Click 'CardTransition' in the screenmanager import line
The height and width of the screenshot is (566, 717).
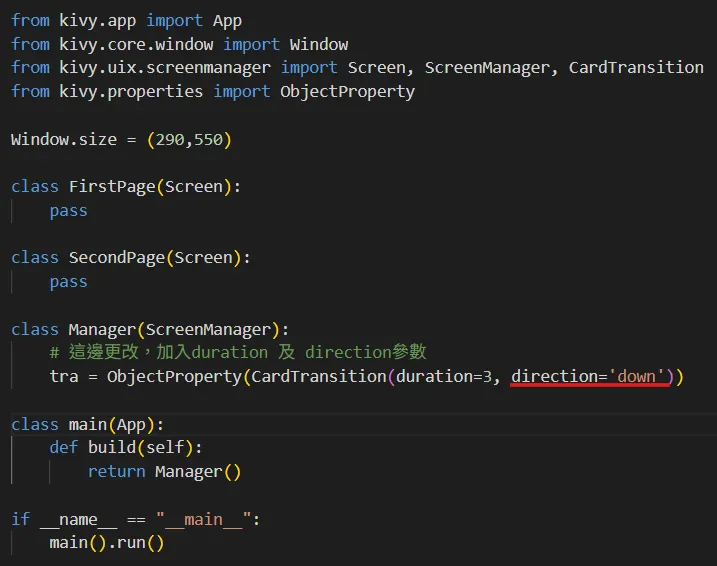point(636,68)
